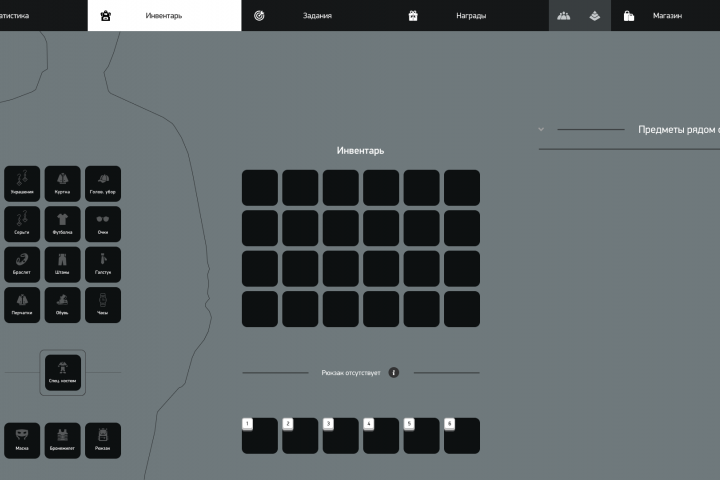Viewport: 720px width, 480px height.
Task: Switch to the Инвентарь tab
Action: [164, 16]
